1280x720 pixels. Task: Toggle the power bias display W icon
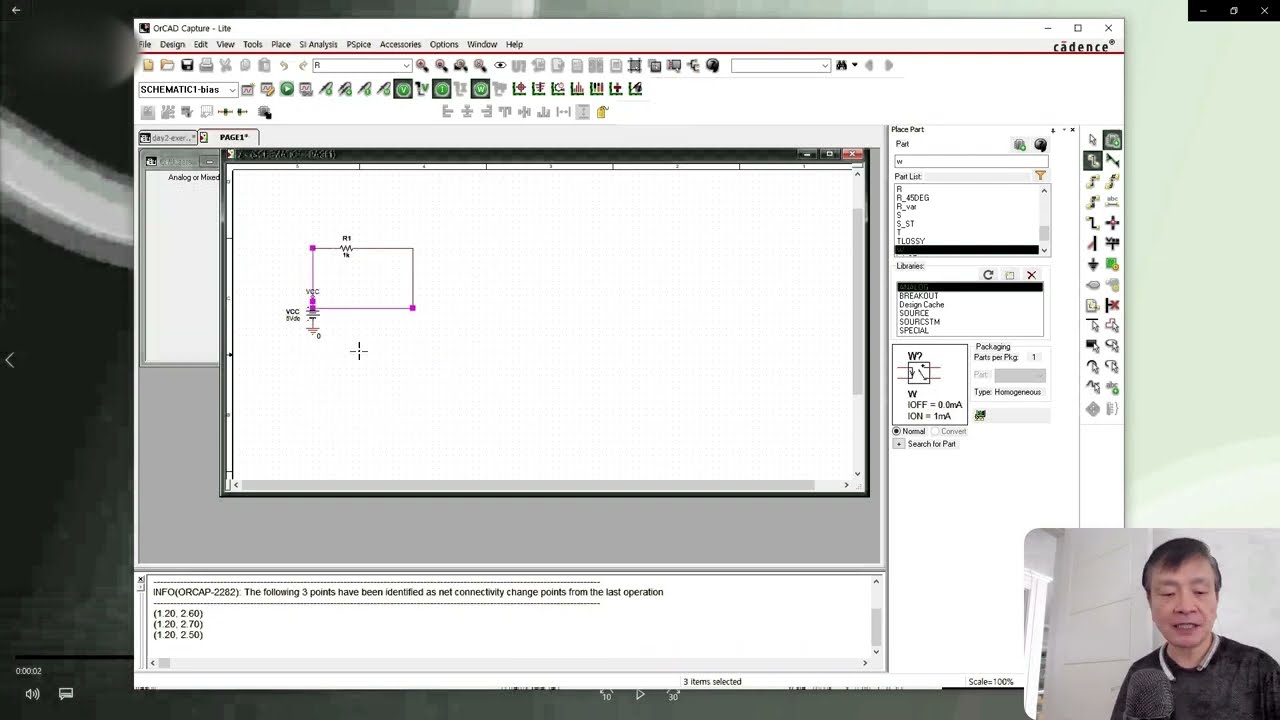(x=480, y=89)
